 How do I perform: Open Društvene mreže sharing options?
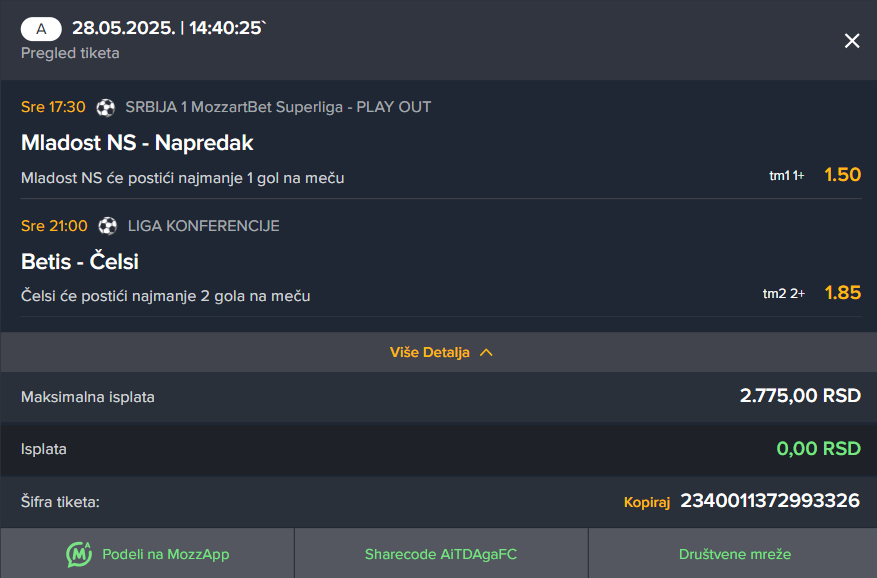(x=733, y=553)
